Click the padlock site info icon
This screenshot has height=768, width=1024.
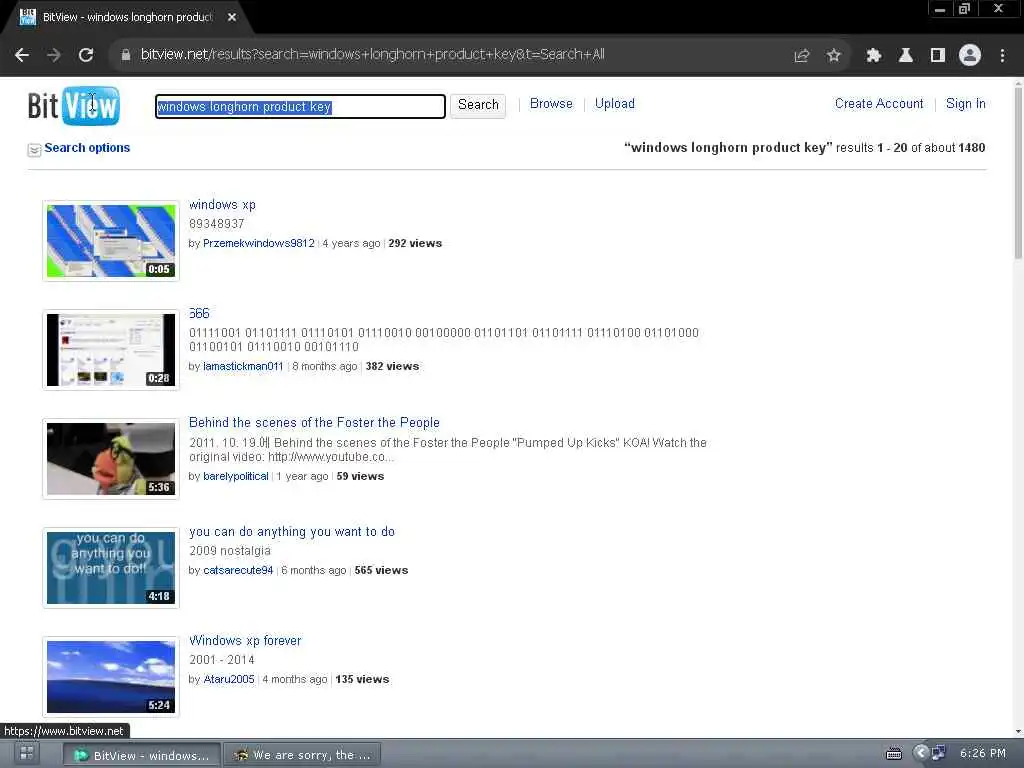tap(125, 55)
